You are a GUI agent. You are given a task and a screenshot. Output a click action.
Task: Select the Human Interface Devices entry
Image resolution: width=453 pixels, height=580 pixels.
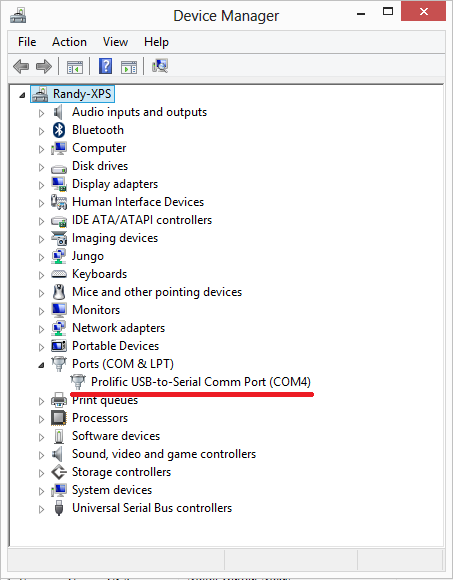(138, 202)
